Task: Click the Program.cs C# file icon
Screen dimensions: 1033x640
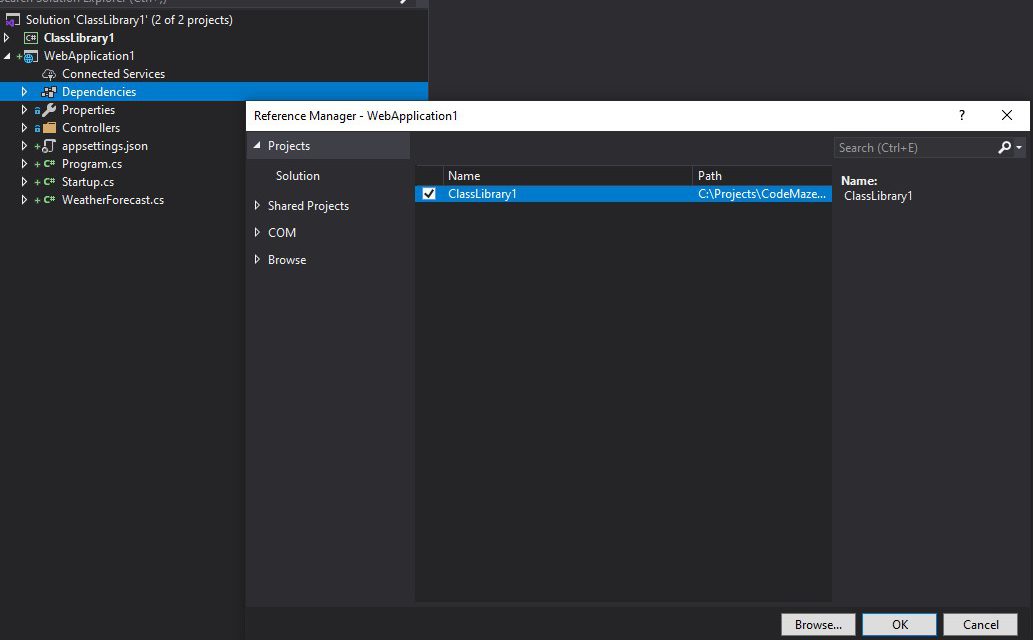Action: tap(49, 164)
